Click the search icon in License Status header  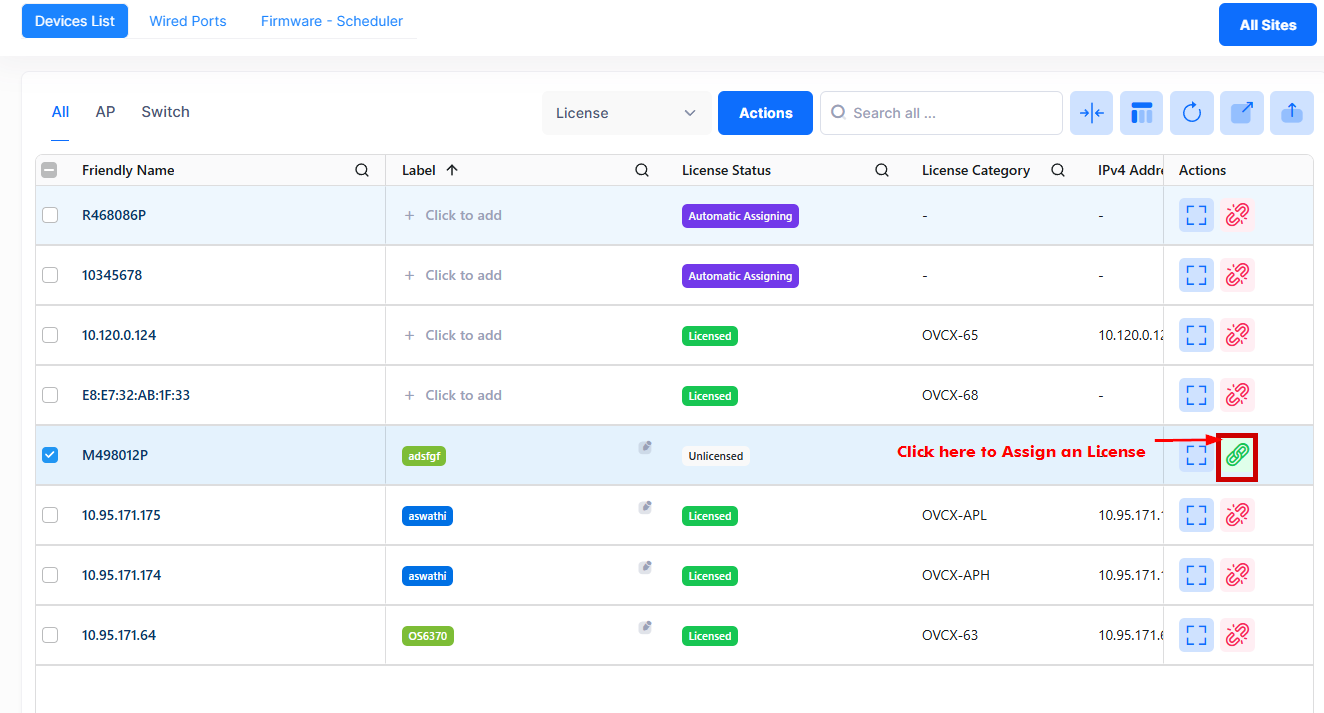[x=882, y=171]
